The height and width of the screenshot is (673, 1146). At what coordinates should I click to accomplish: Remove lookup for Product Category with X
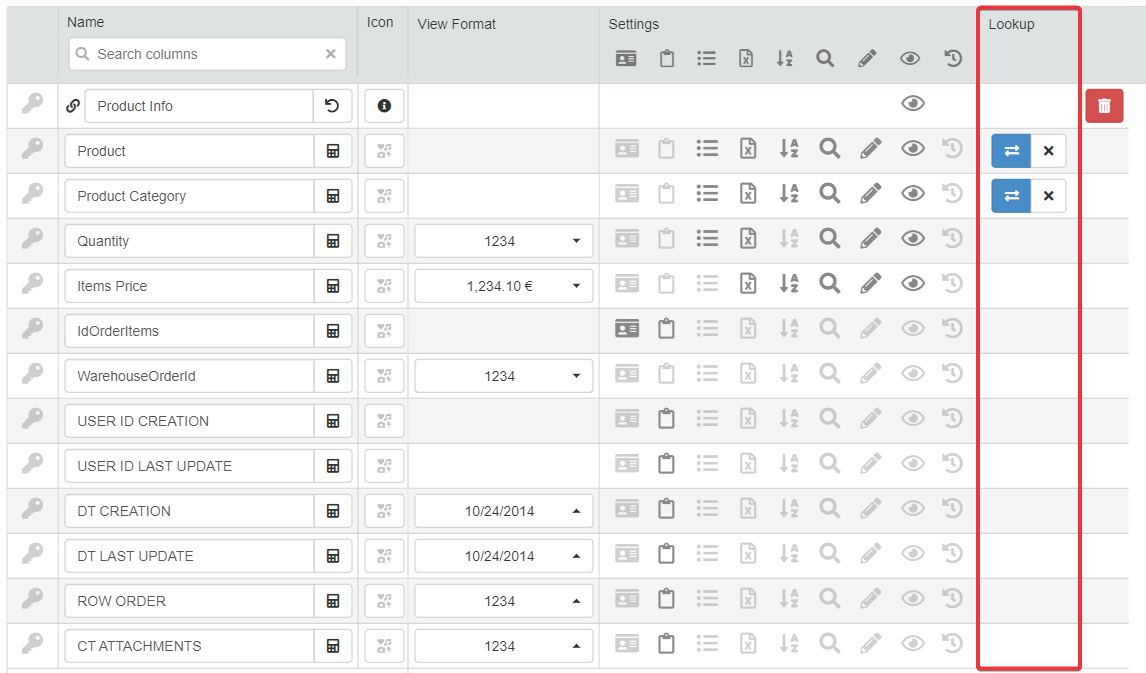[1048, 196]
